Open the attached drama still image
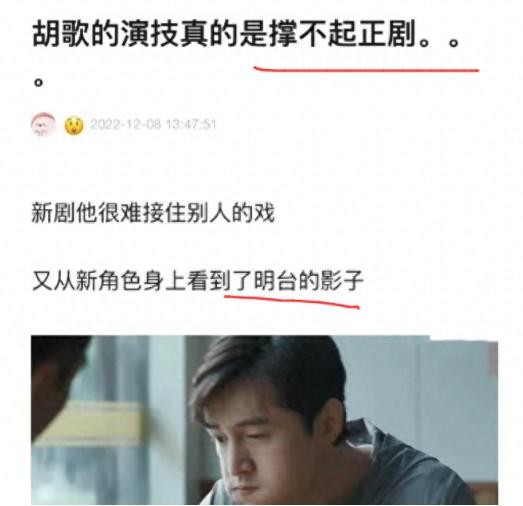523x506 pixels. point(264,420)
